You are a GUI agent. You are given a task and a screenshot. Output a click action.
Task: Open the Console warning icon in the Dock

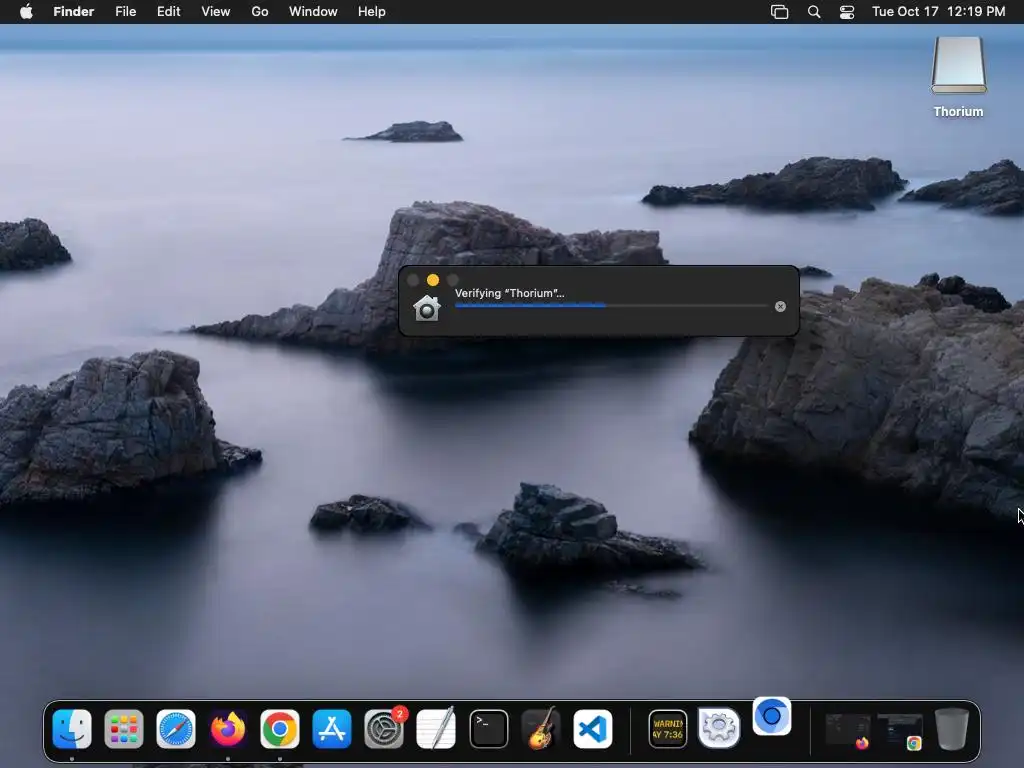pos(667,729)
